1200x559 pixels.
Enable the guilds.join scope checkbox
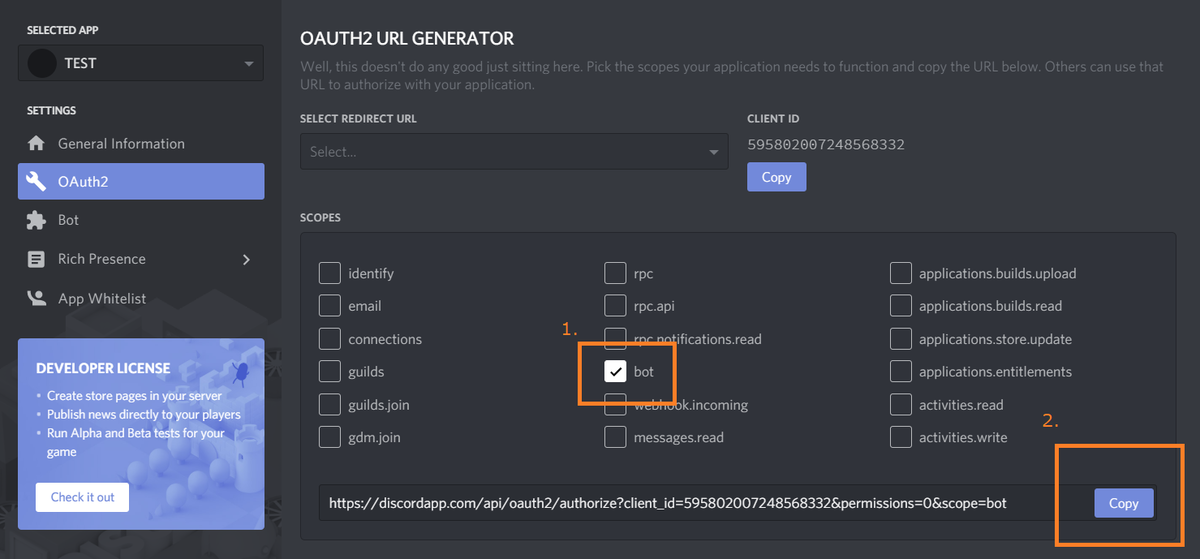pos(330,405)
